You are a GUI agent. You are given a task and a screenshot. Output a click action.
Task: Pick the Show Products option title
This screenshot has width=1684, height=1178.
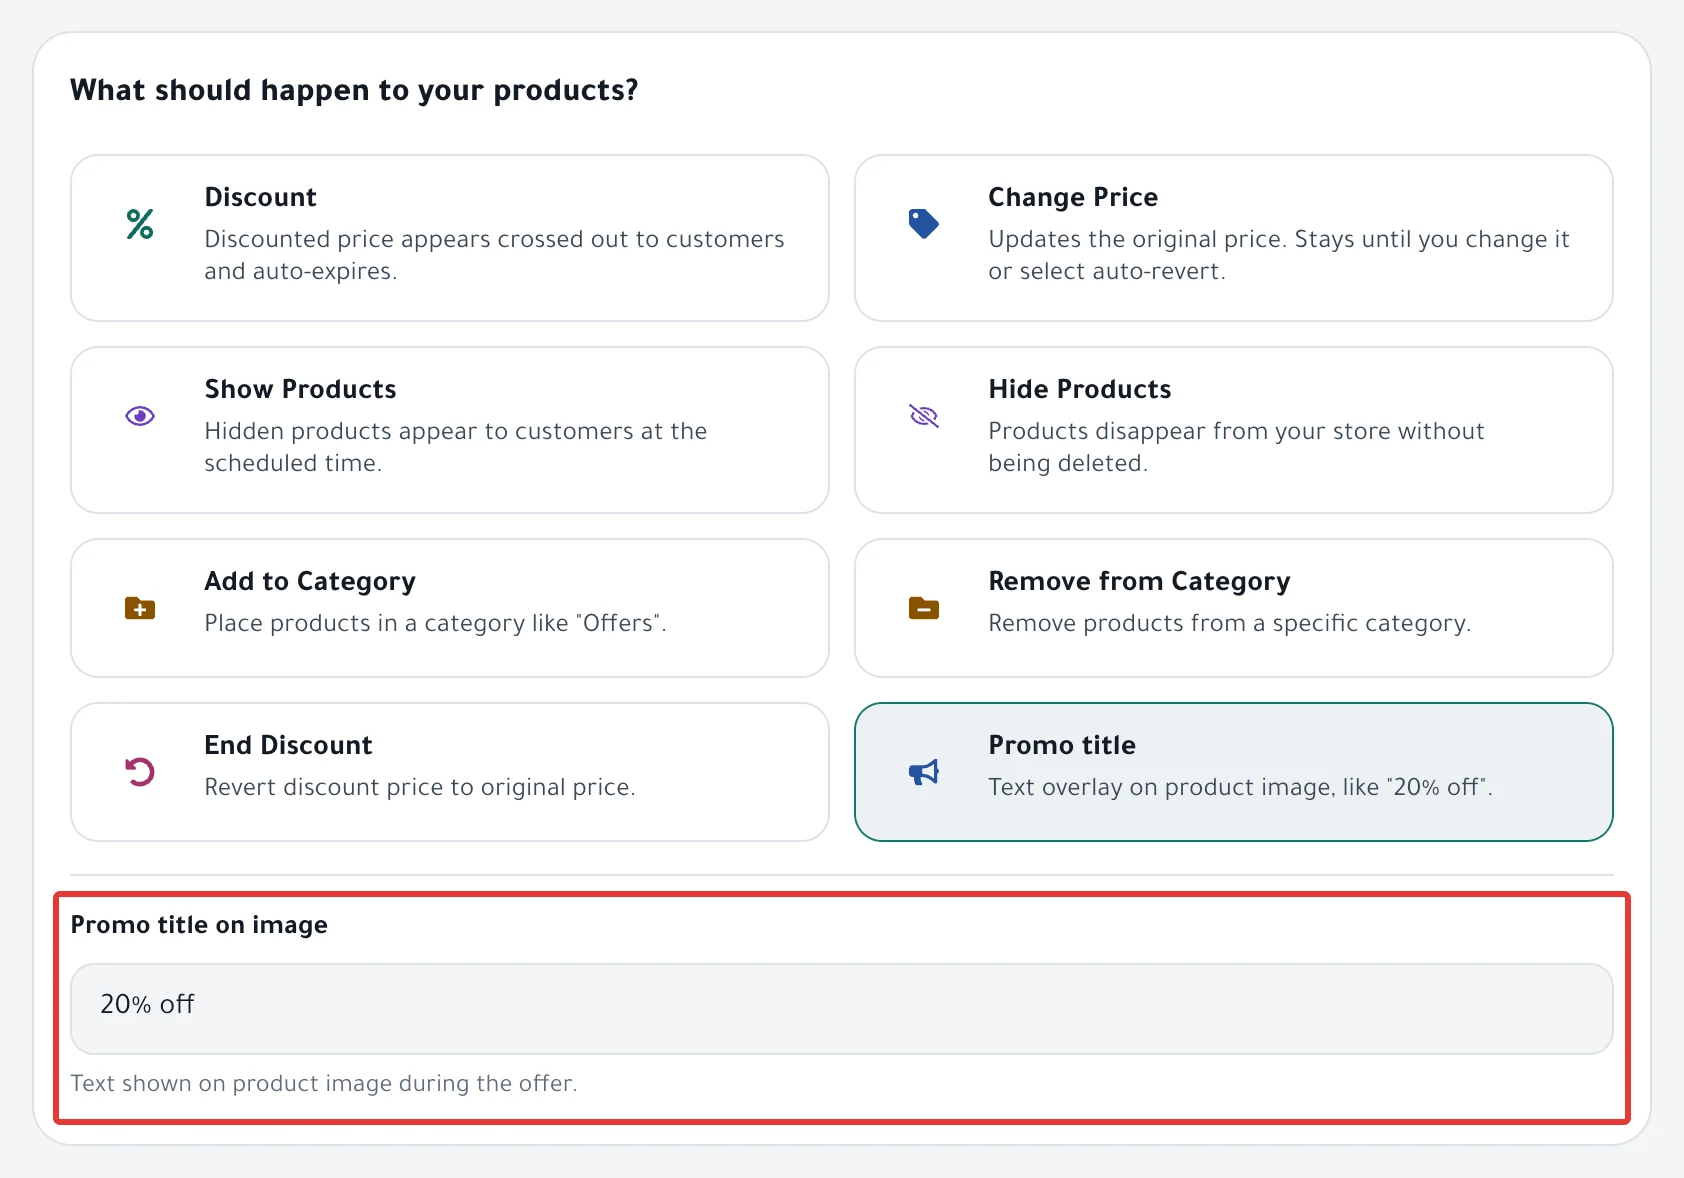300,389
